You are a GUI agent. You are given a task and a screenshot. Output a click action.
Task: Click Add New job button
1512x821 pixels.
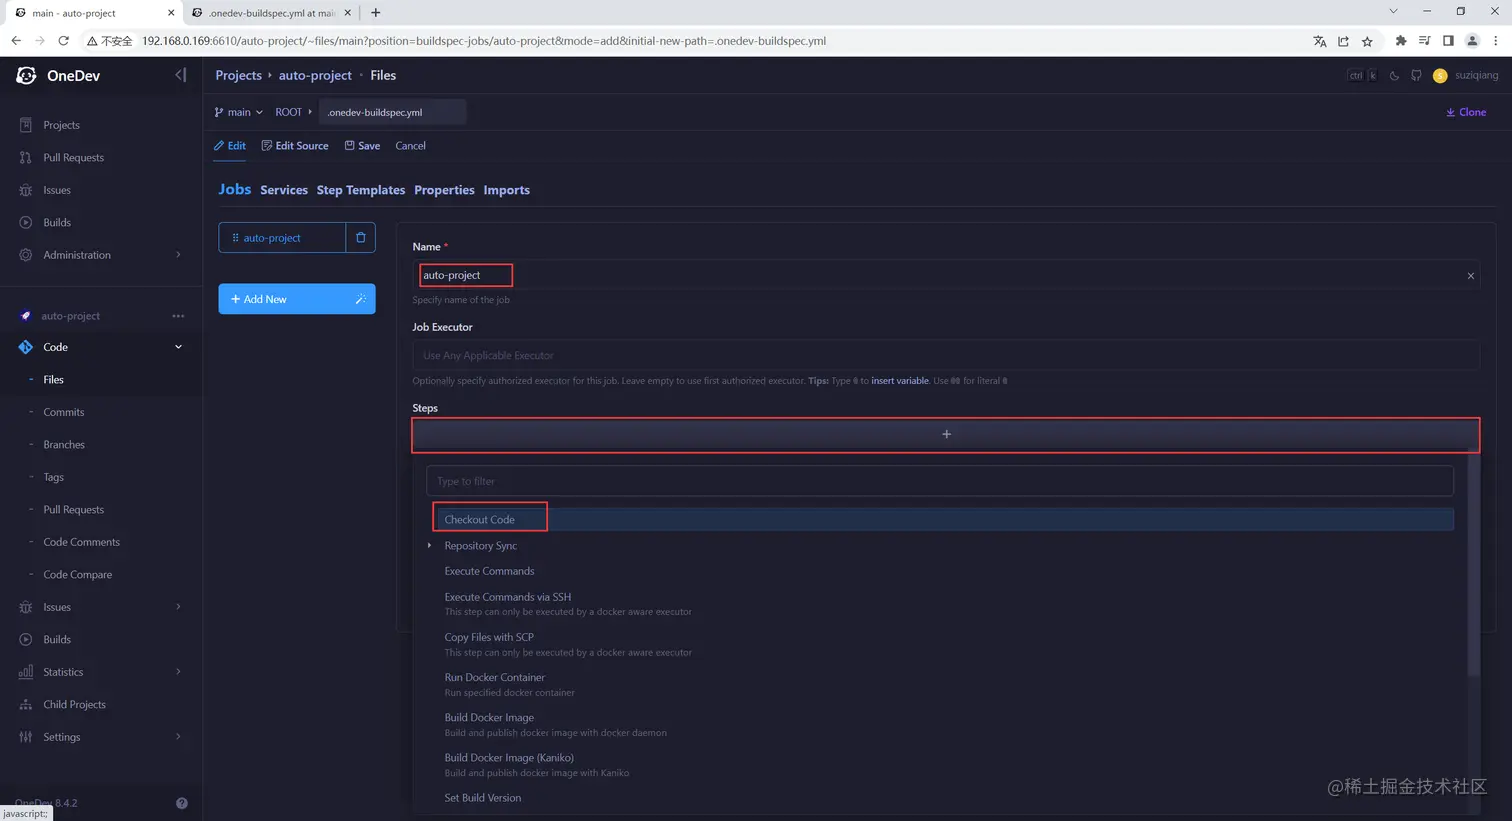[283, 299]
